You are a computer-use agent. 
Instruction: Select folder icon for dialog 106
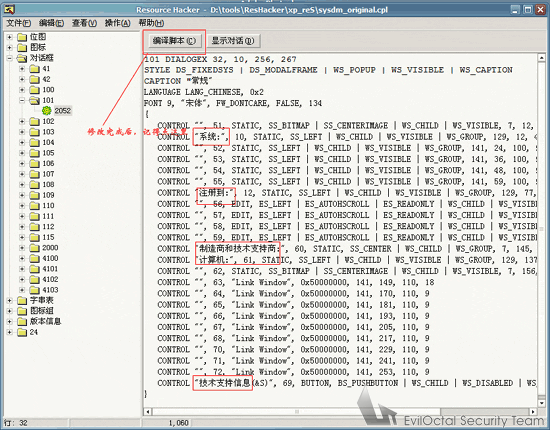[34, 163]
